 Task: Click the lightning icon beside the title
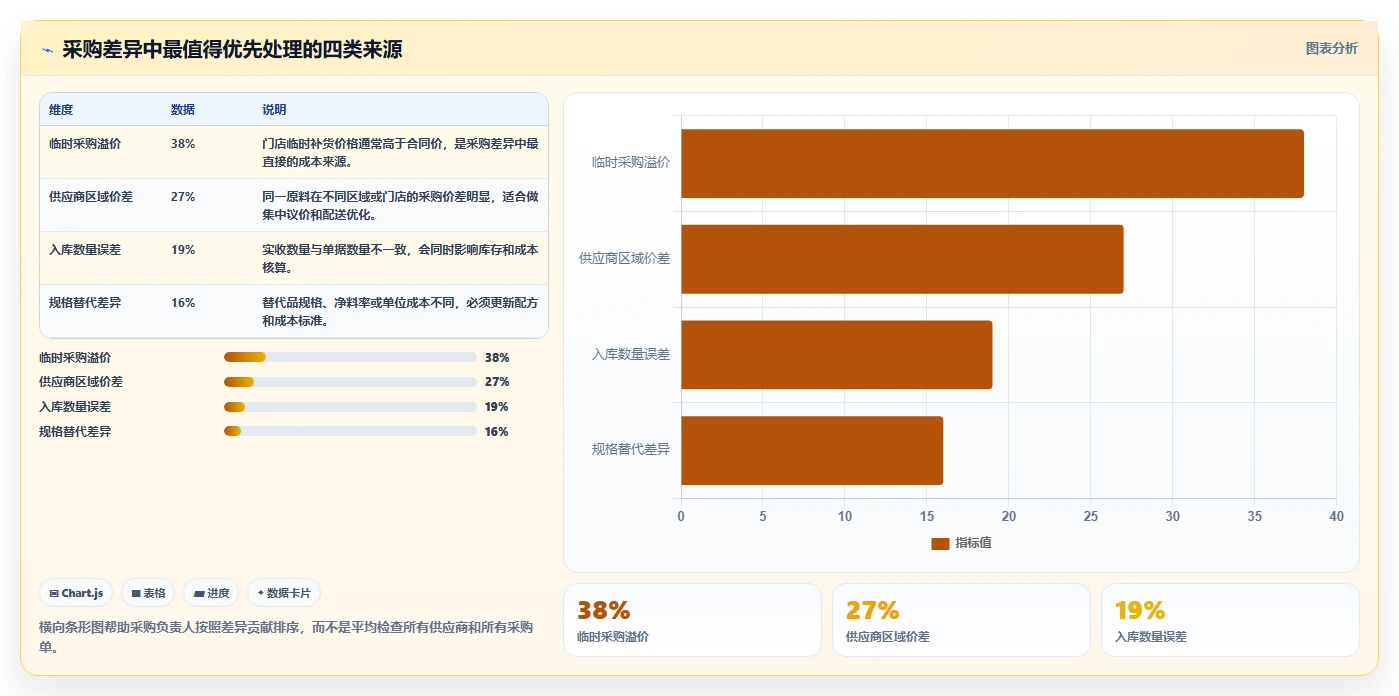tap(47, 49)
